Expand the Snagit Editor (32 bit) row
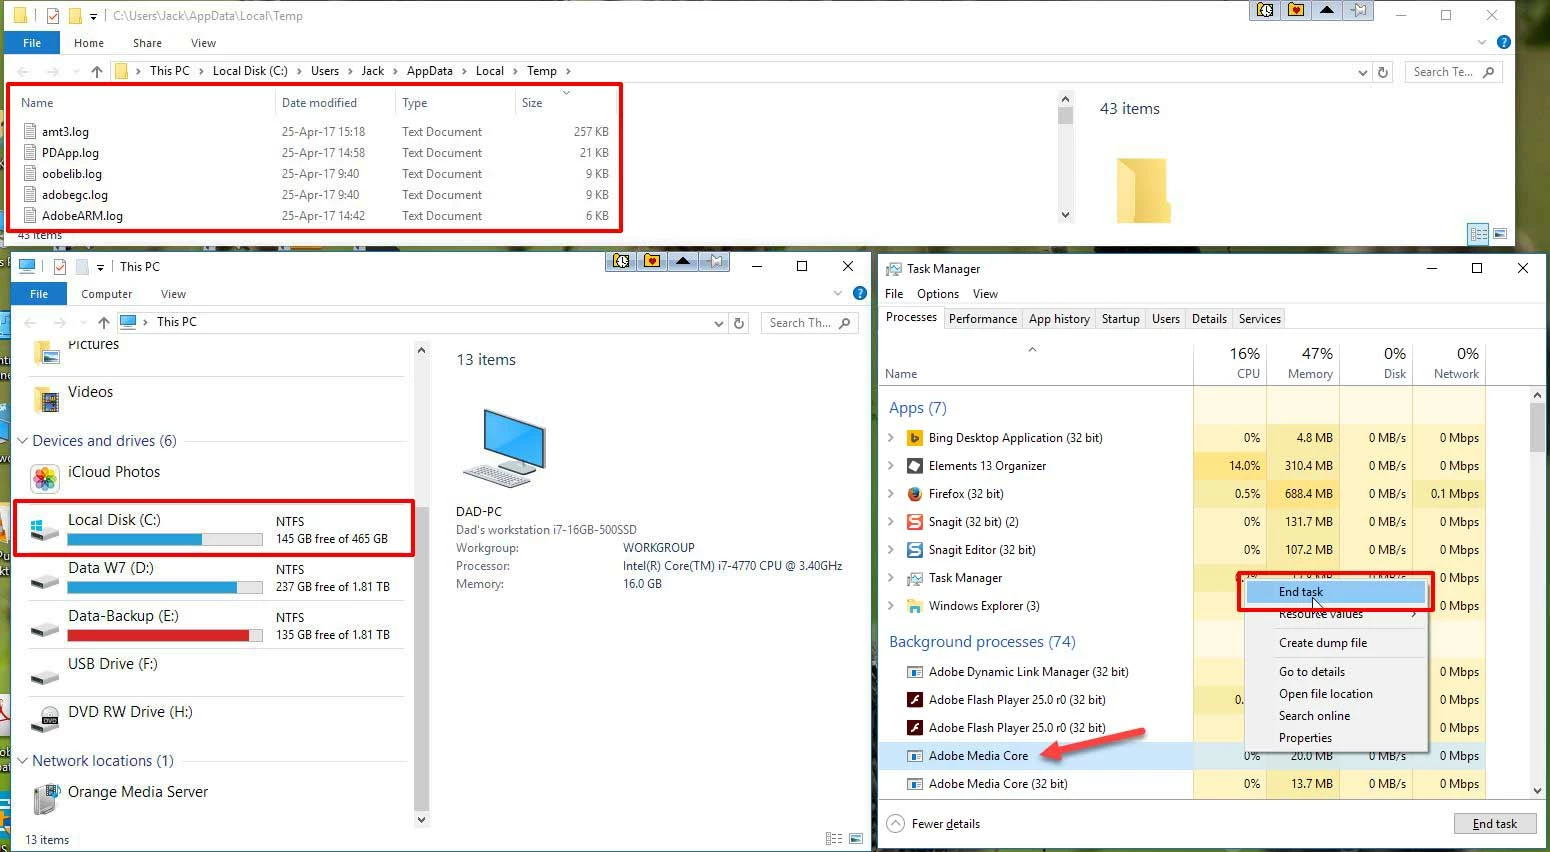Image resolution: width=1550 pixels, height=852 pixels. (x=891, y=550)
